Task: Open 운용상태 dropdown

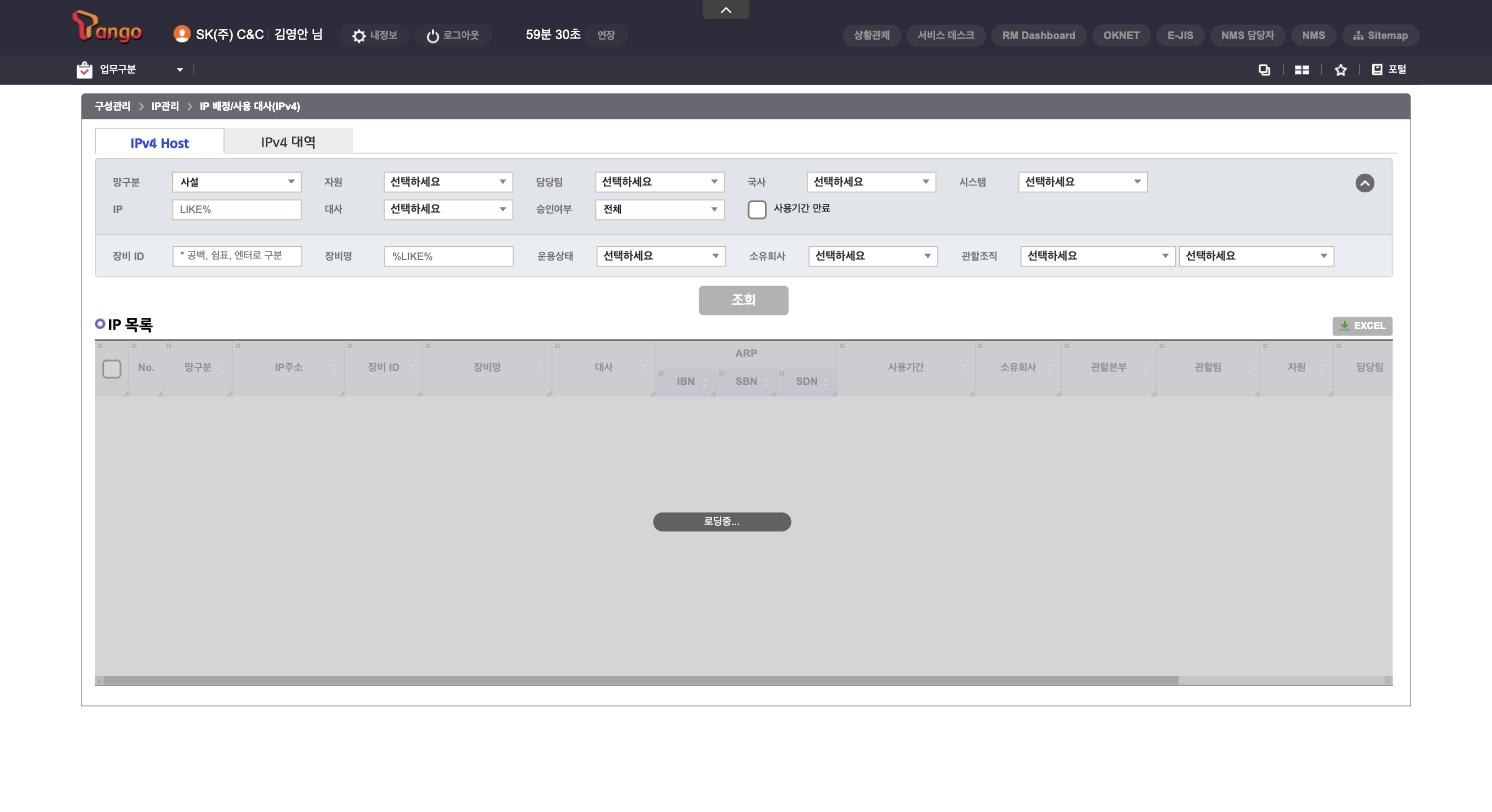Action: pos(661,256)
